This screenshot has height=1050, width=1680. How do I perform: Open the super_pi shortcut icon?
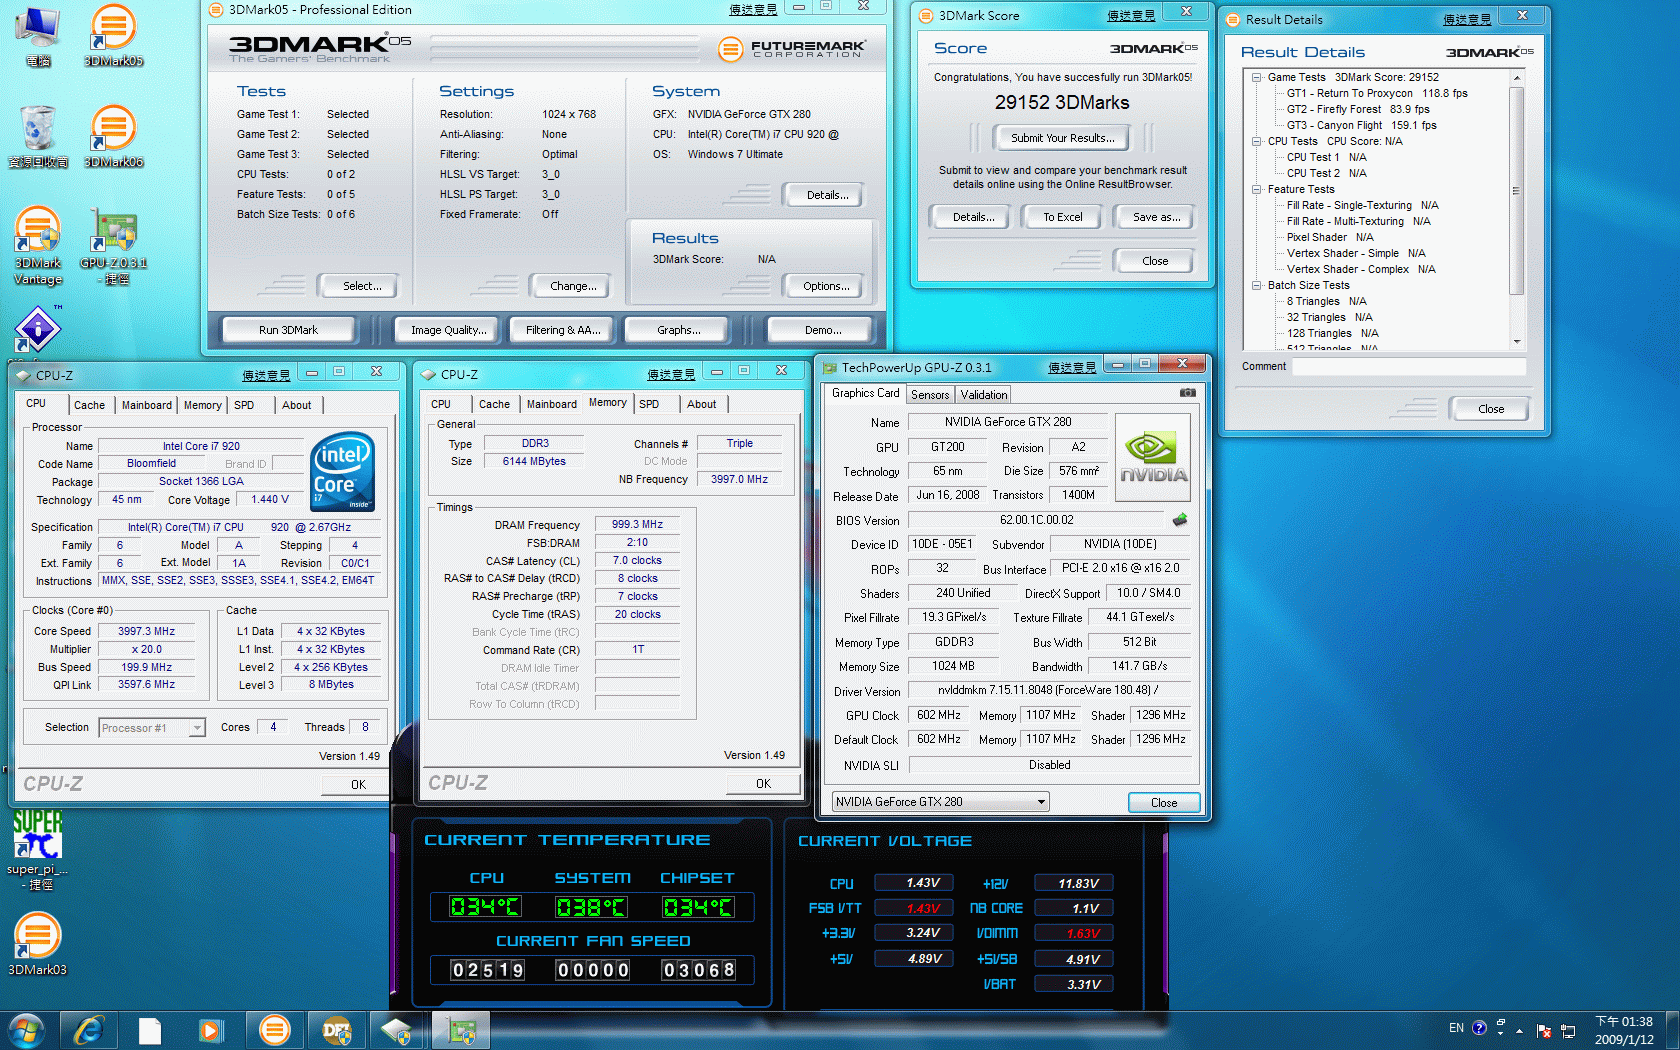coord(38,851)
